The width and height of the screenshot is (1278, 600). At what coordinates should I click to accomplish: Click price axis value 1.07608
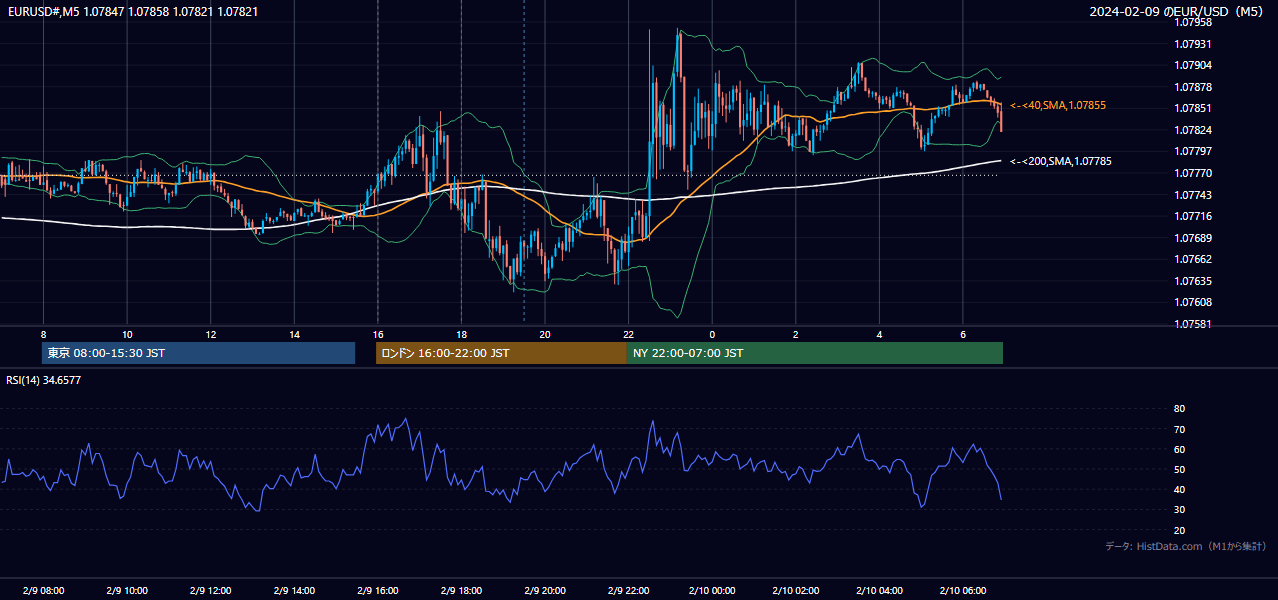pos(1192,302)
